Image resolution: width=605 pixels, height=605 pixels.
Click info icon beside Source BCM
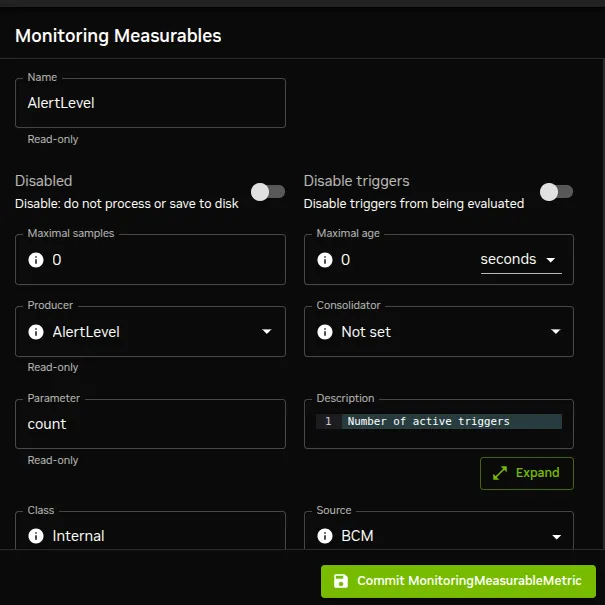(324, 536)
